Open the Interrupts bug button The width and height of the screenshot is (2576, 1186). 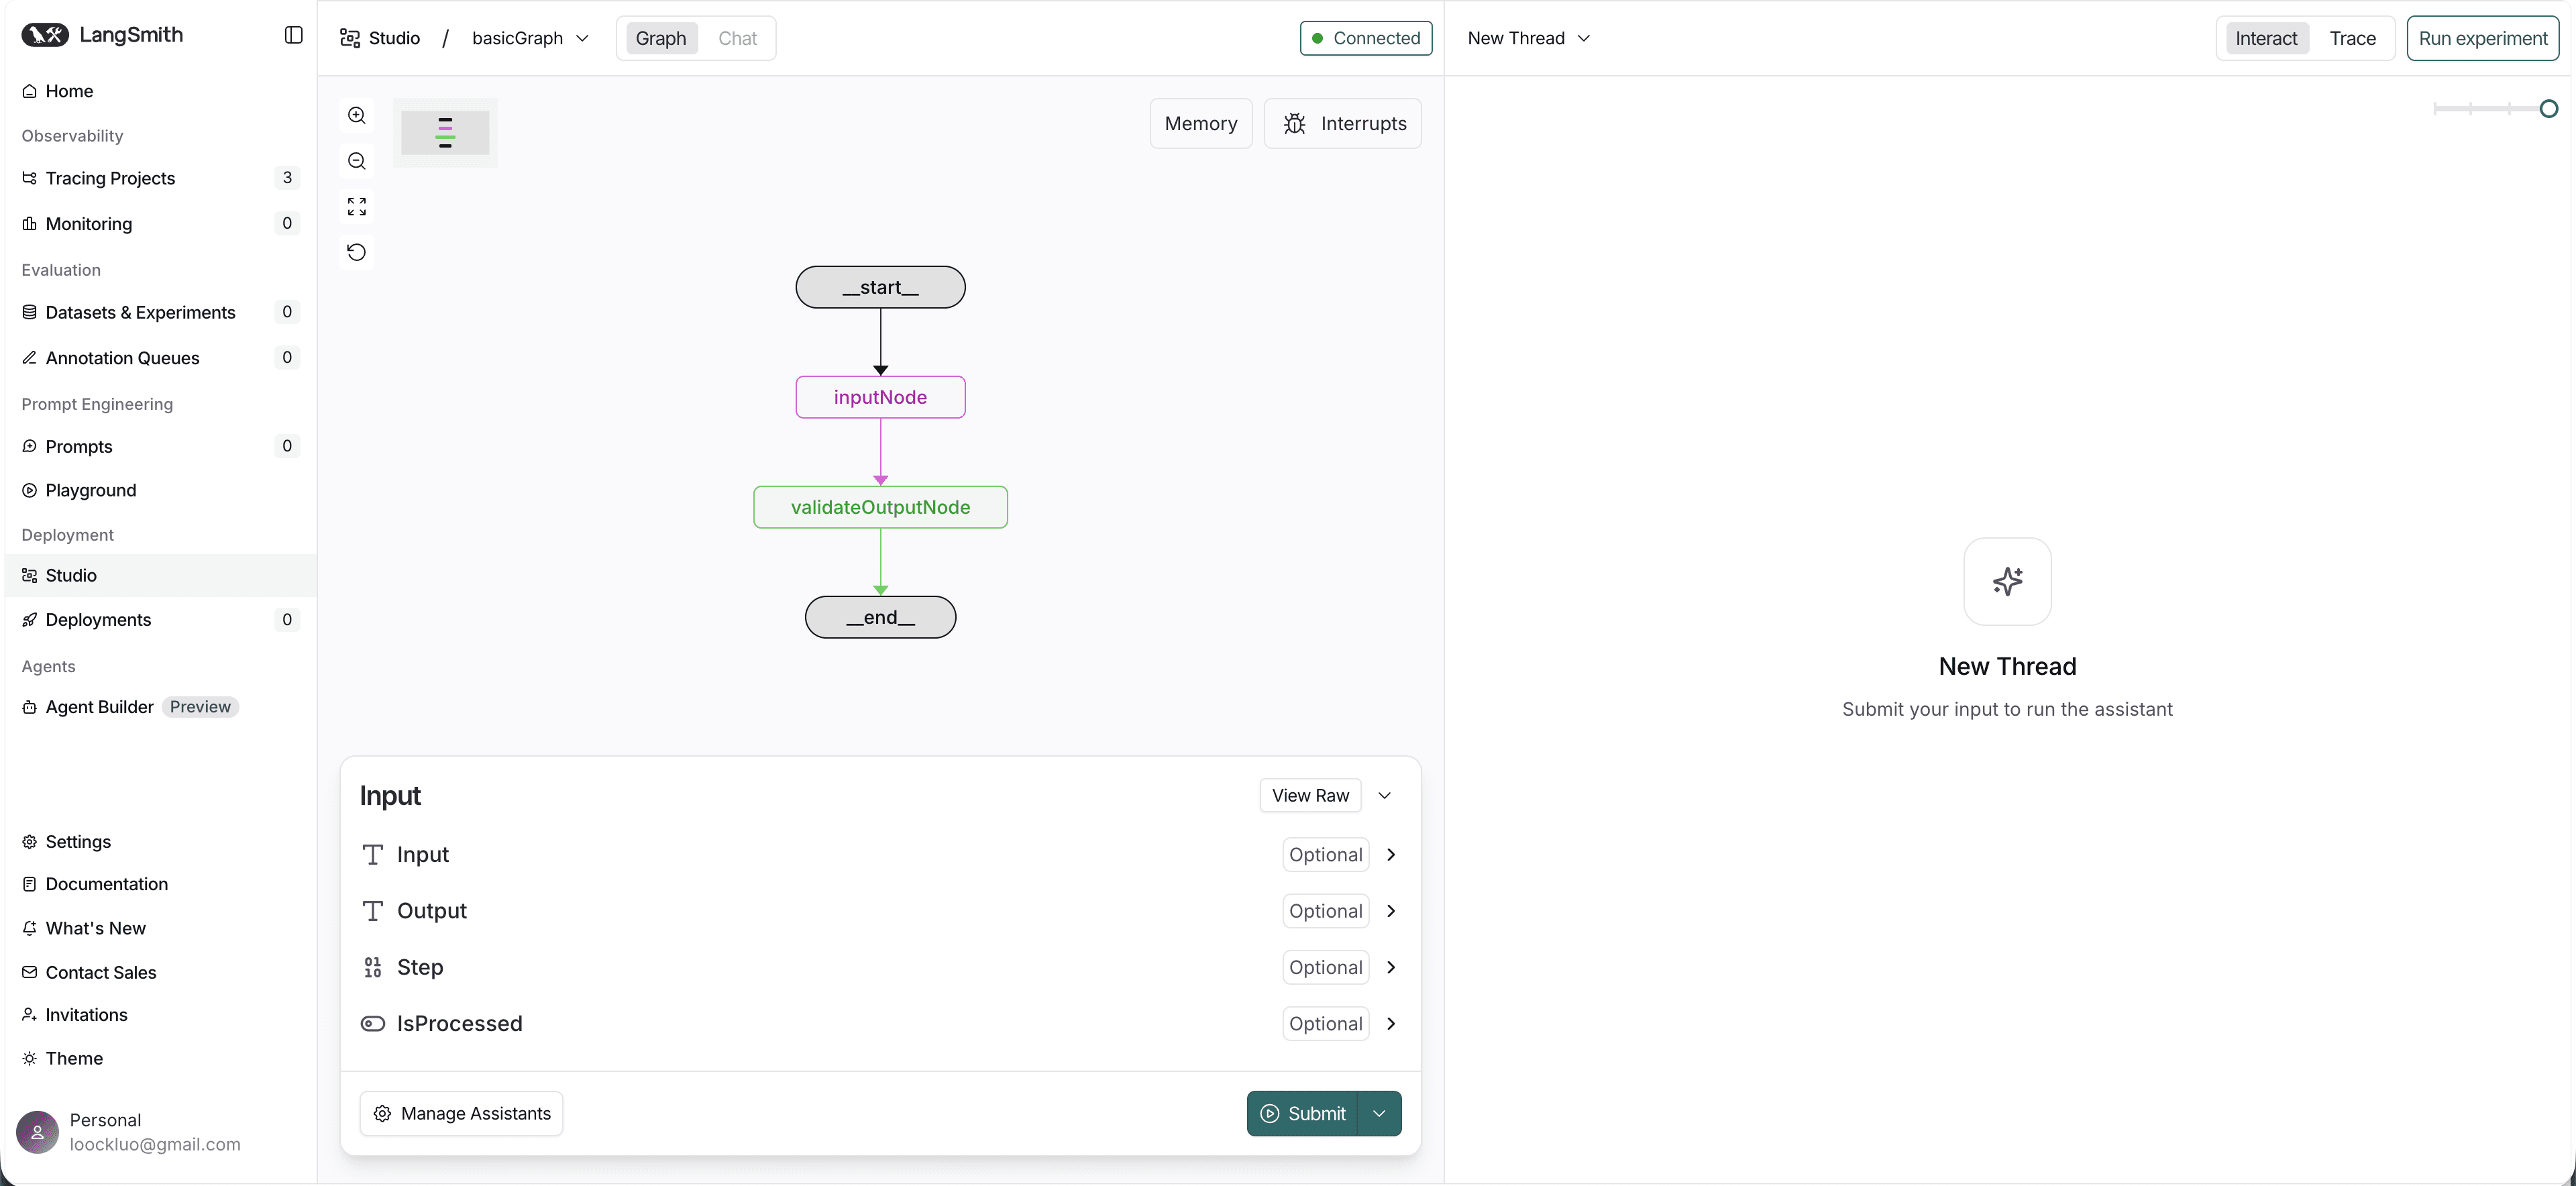click(x=1342, y=123)
